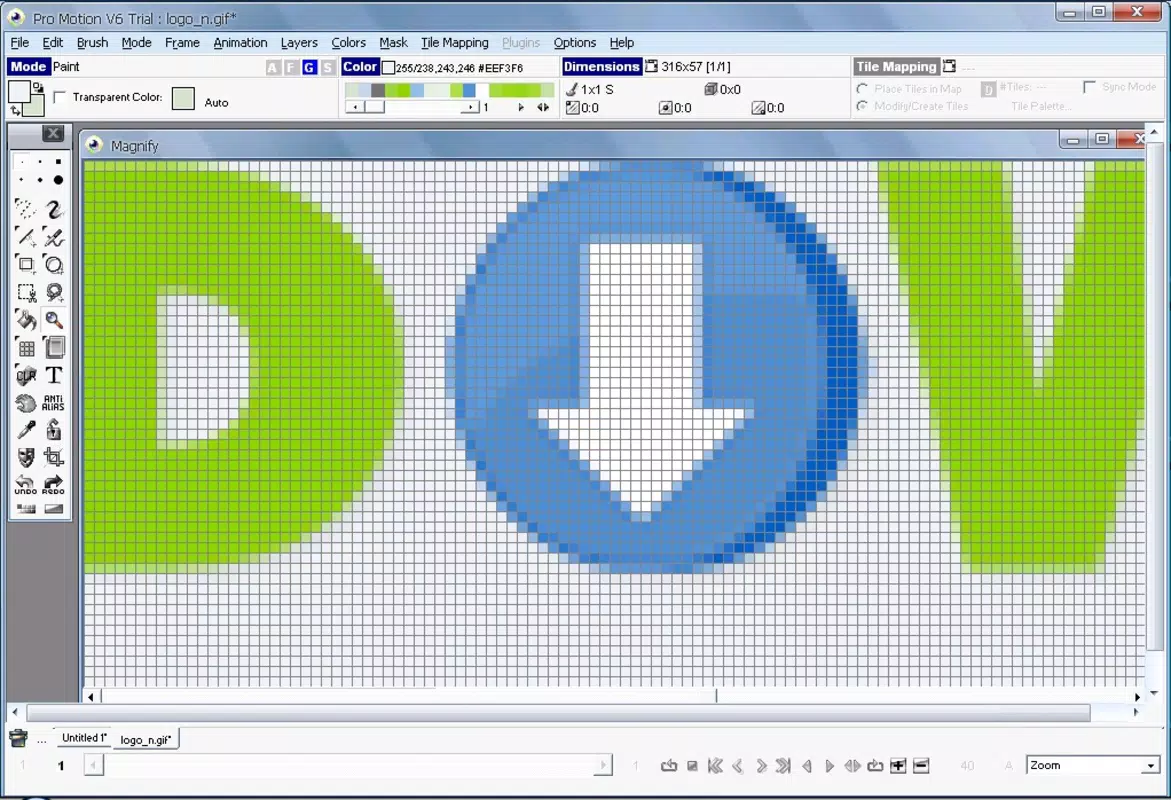Click the CLR clear tool
The width and height of the screenshot is (1171, 800).
click(x=25, y=376)
